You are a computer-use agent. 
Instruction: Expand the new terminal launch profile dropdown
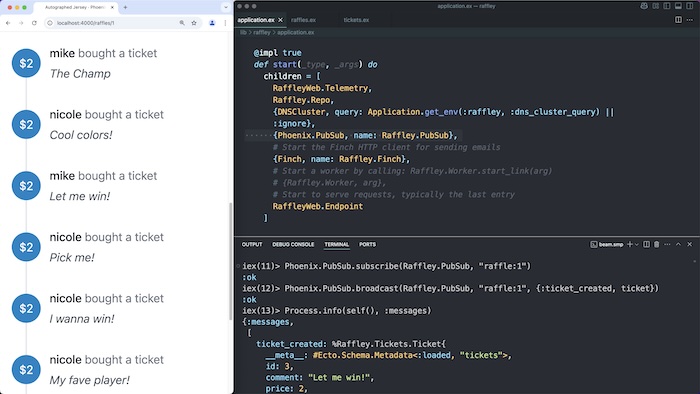click(637, 245)
